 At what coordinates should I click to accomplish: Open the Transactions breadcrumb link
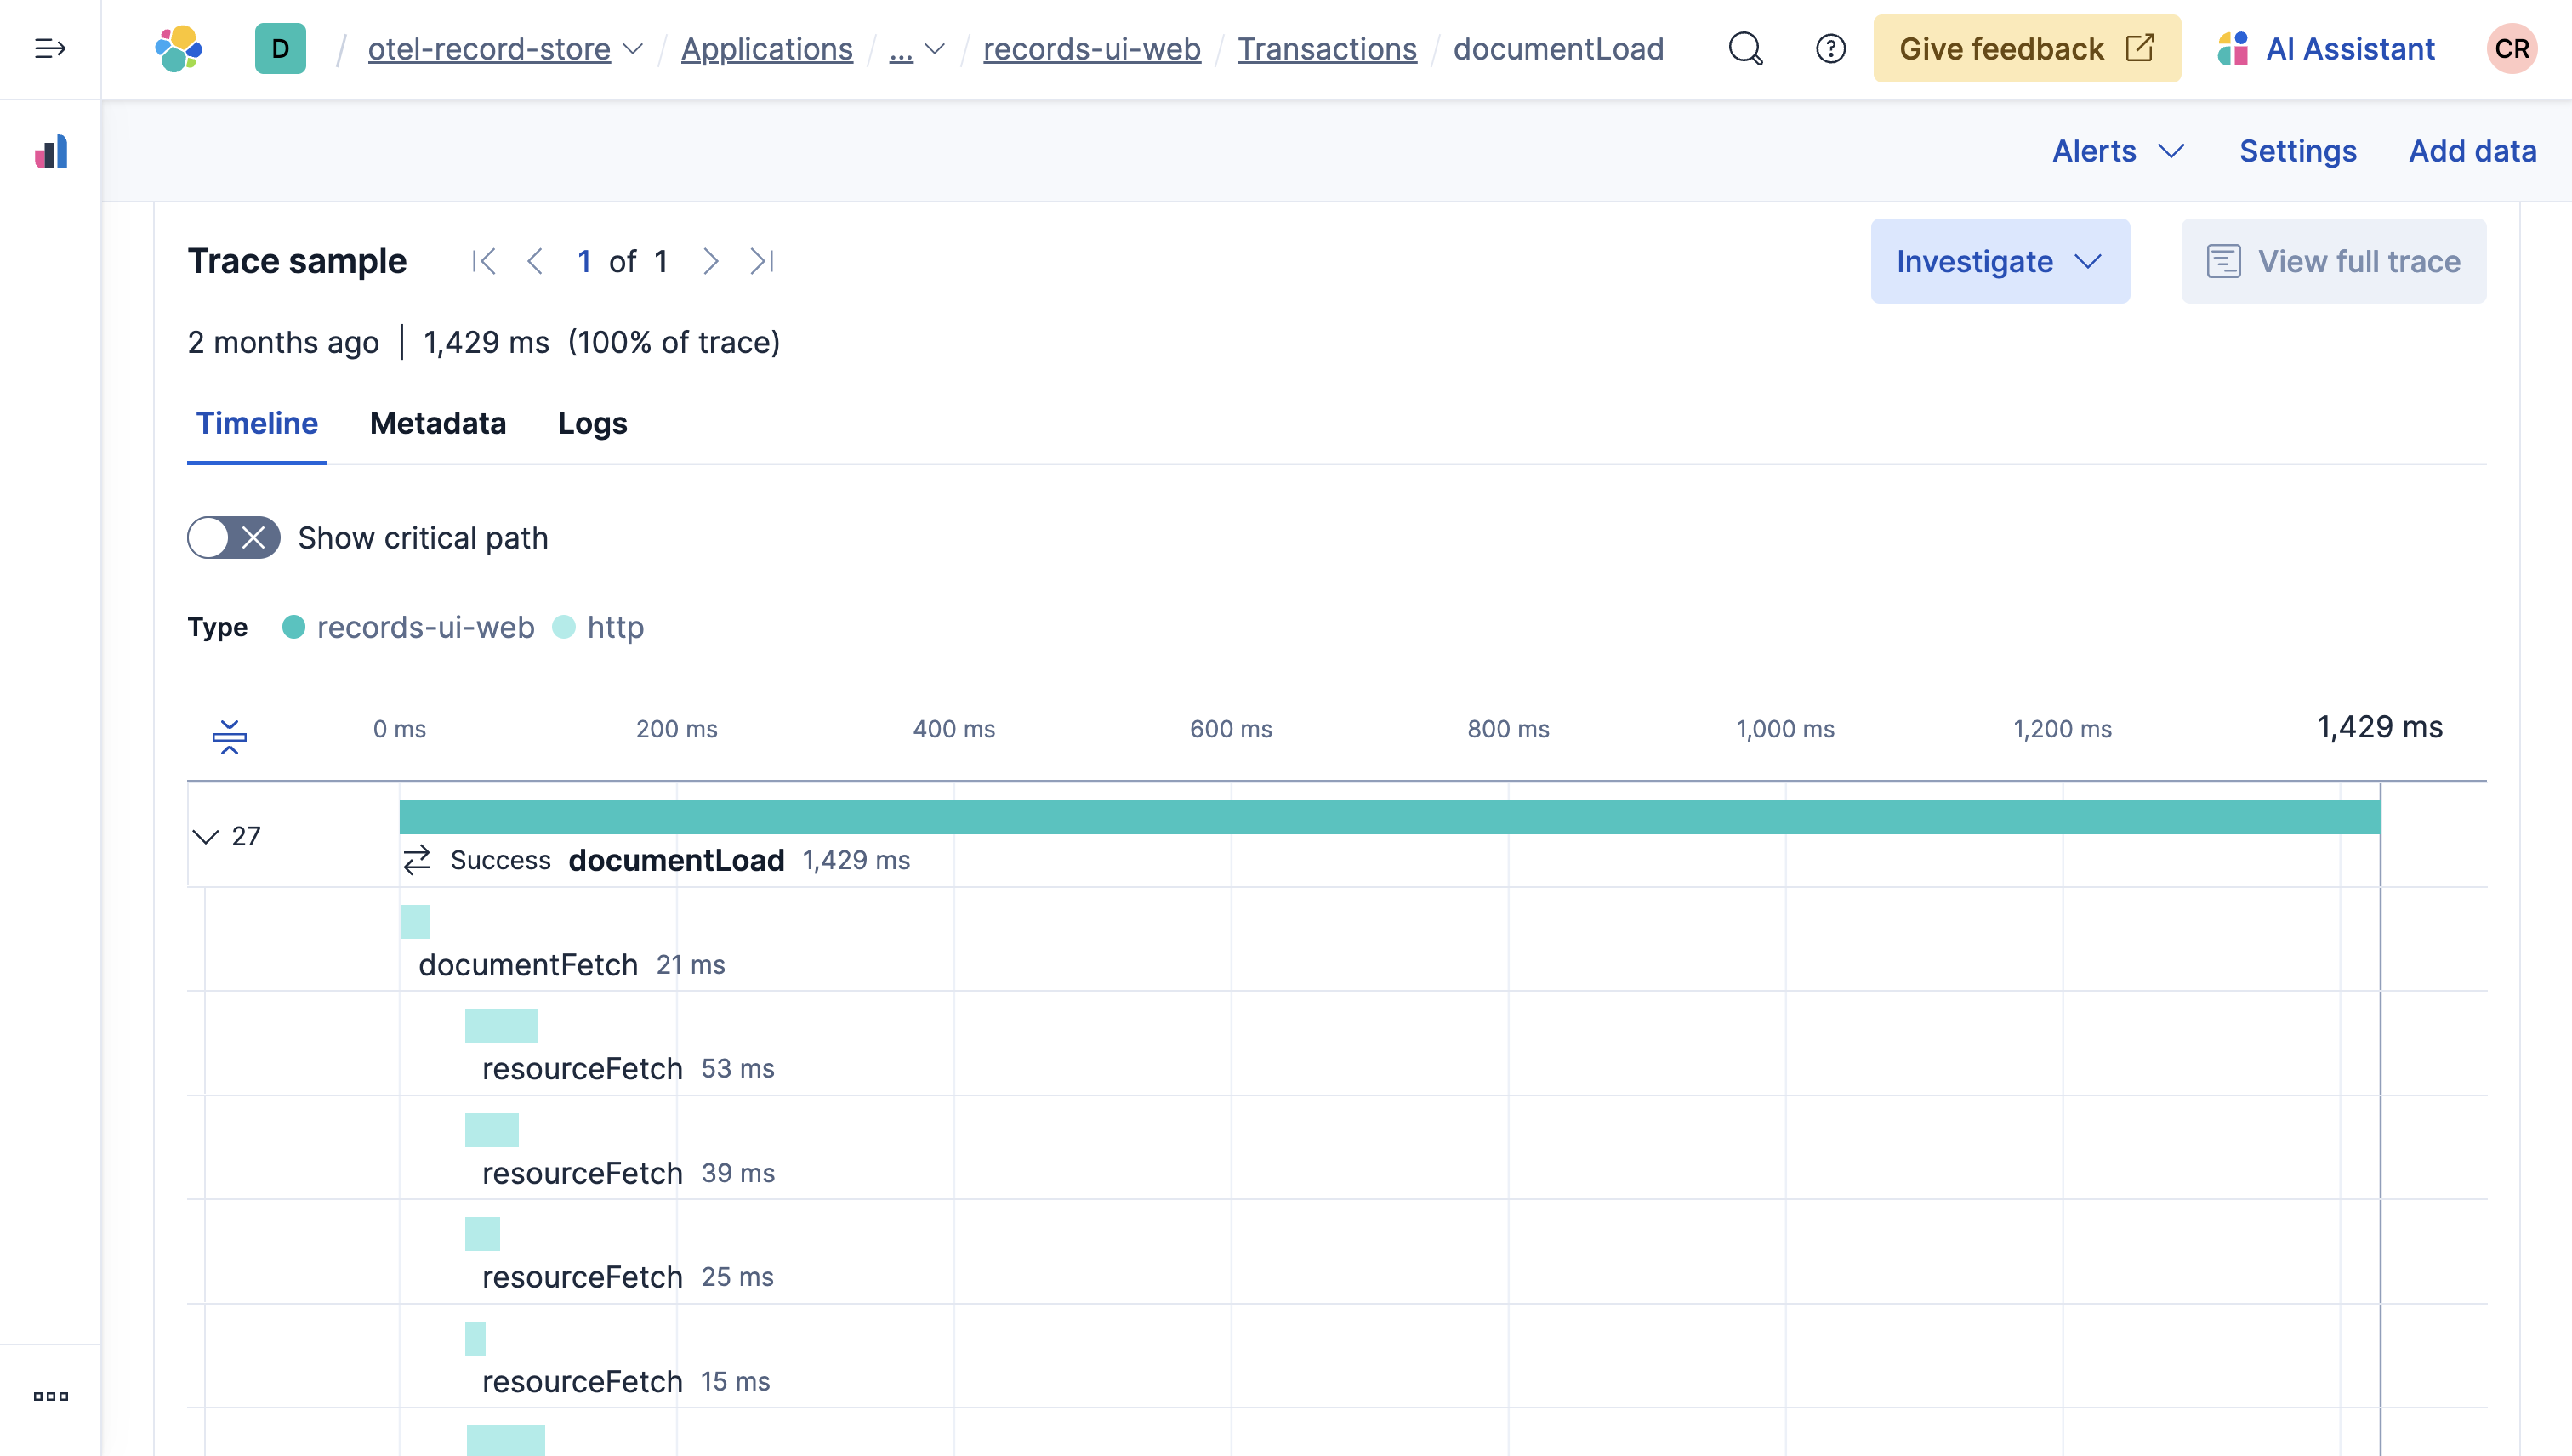tap(1326, 48)
